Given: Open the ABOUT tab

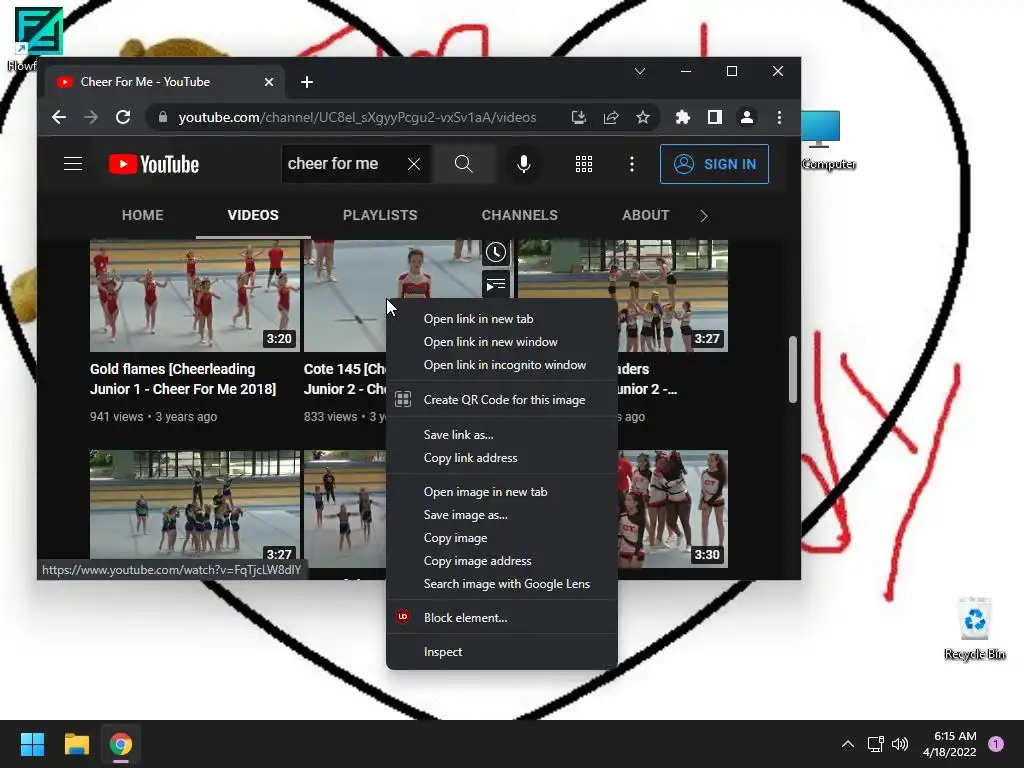Looking at the screenshot, I should [x=645, y=216].
